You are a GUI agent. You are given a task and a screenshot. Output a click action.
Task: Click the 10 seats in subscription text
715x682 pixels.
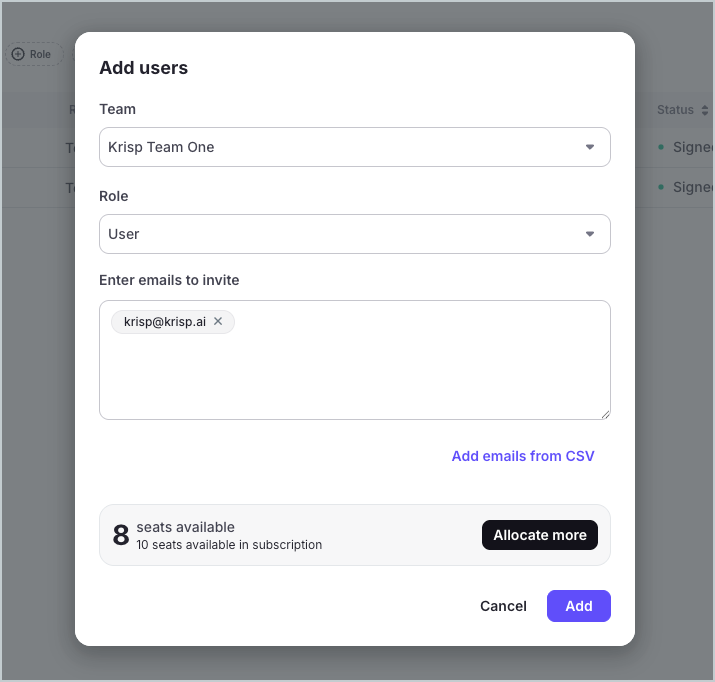[x=229, y=545]
